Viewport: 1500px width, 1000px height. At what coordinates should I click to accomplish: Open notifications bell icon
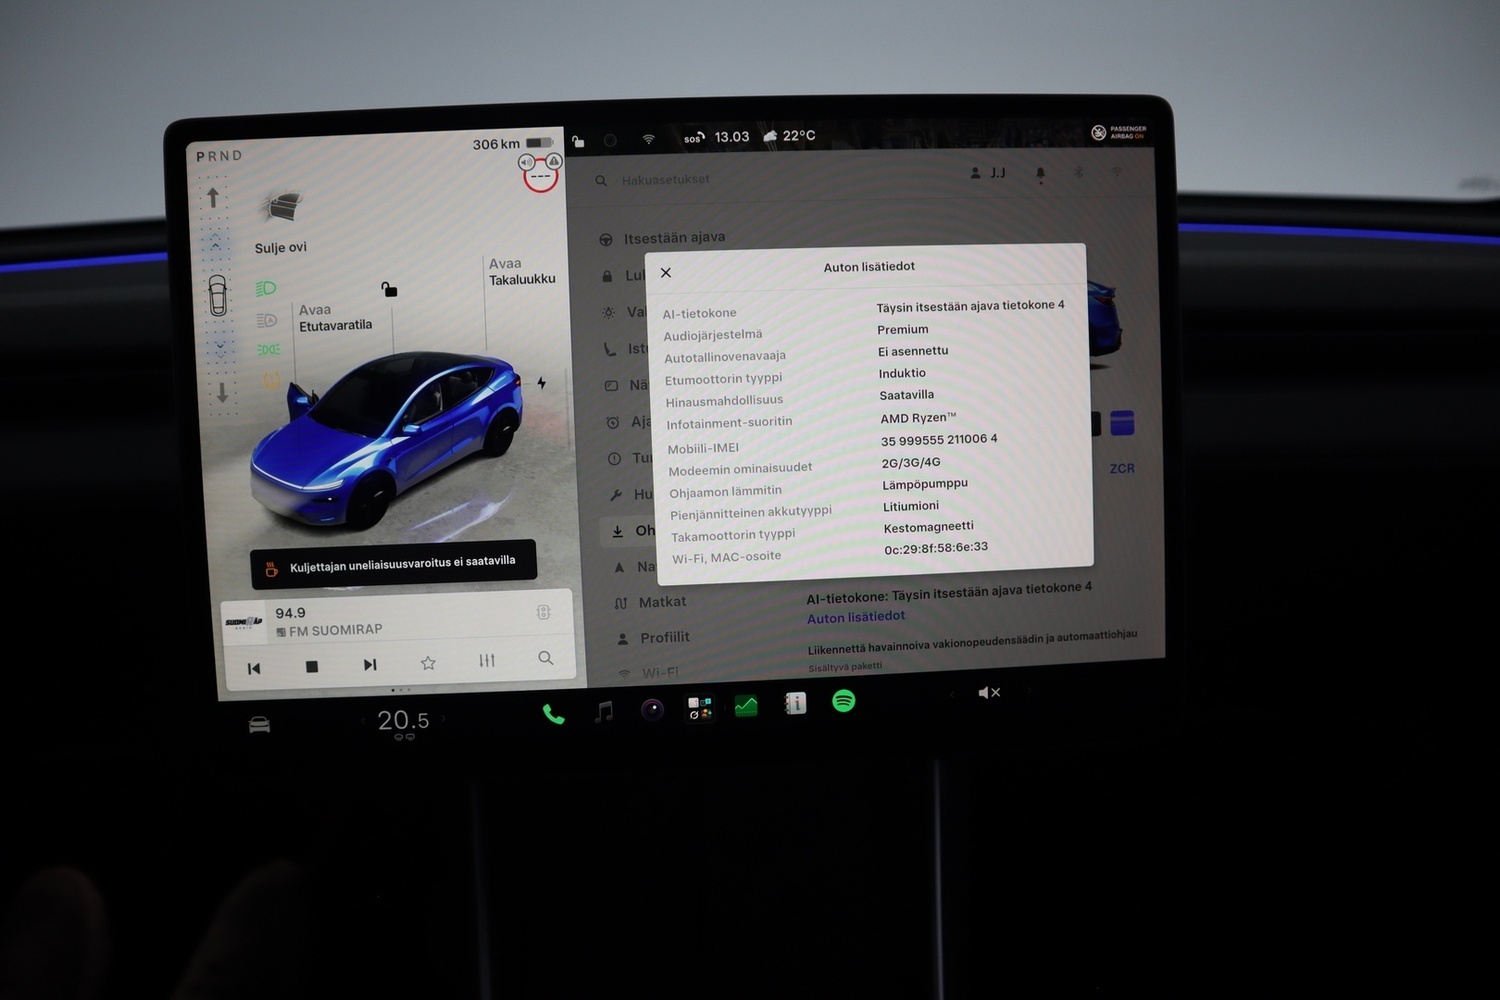pos(1040,173)
